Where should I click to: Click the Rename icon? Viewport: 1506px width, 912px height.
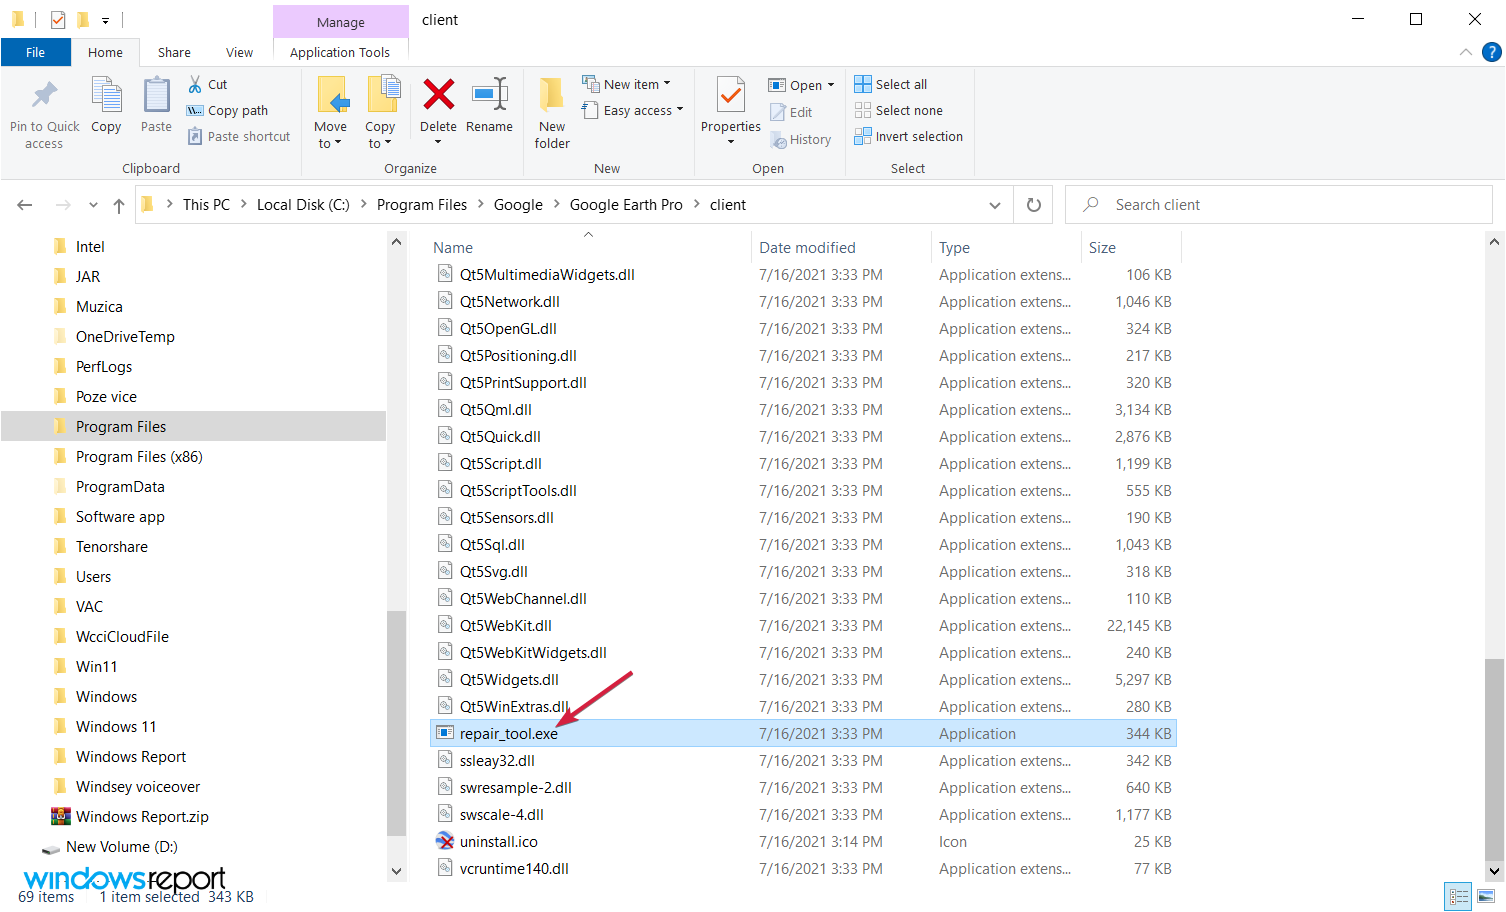[489, 95]
